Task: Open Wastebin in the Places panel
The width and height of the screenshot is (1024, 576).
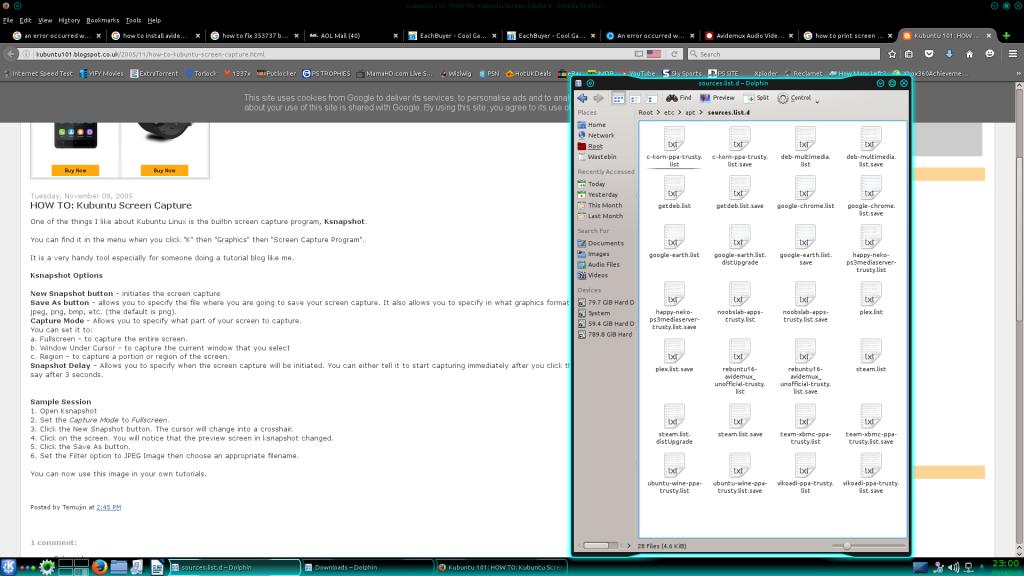Action: pos(602,157)
